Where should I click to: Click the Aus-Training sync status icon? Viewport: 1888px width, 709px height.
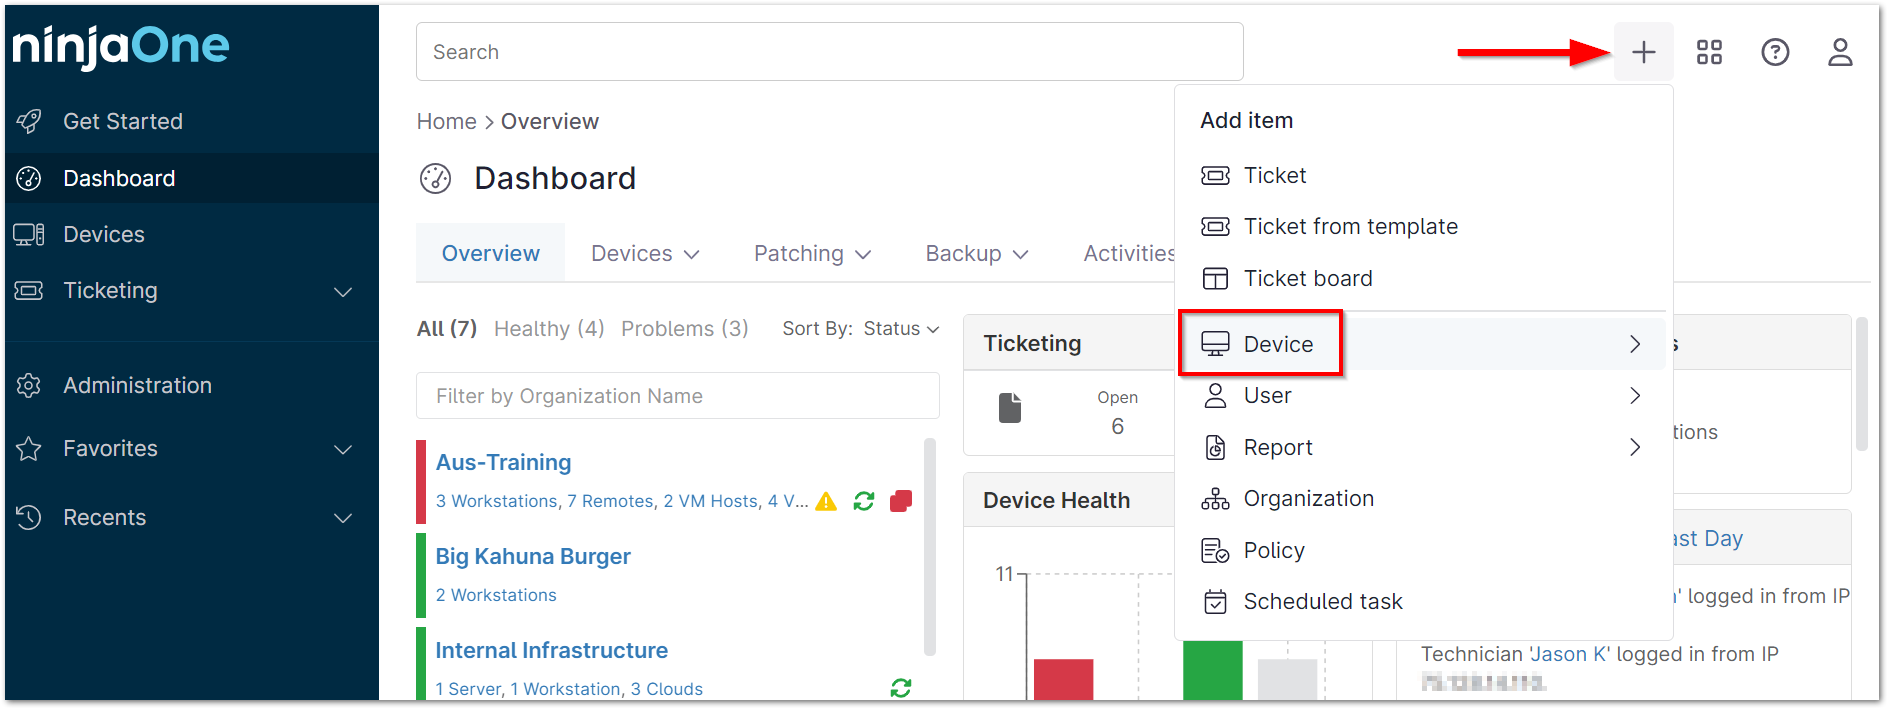click(864, 501)
